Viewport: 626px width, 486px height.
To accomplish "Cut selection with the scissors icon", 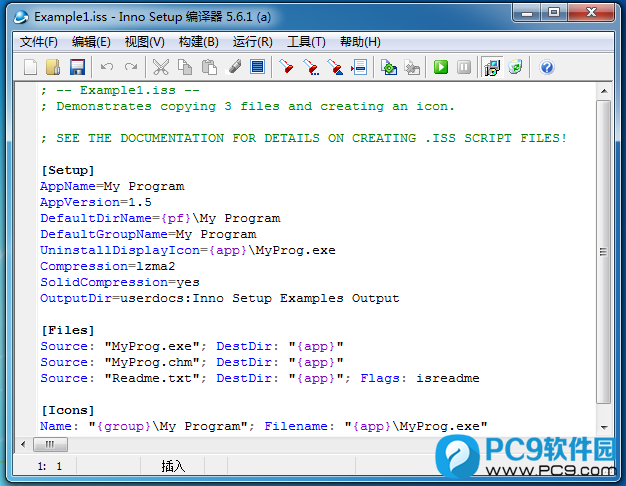I will (161, 67).
